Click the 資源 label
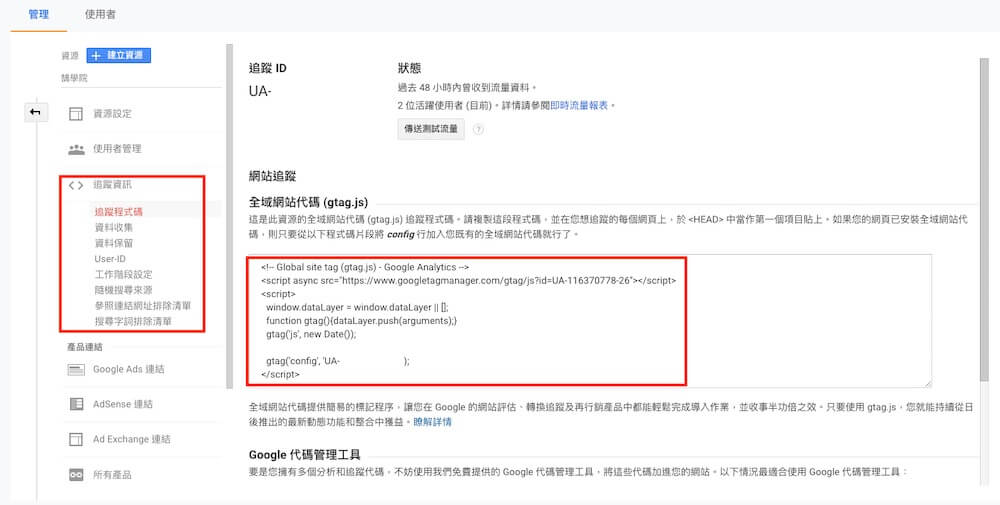The image size is (1000, 505). tap(70, 56)
